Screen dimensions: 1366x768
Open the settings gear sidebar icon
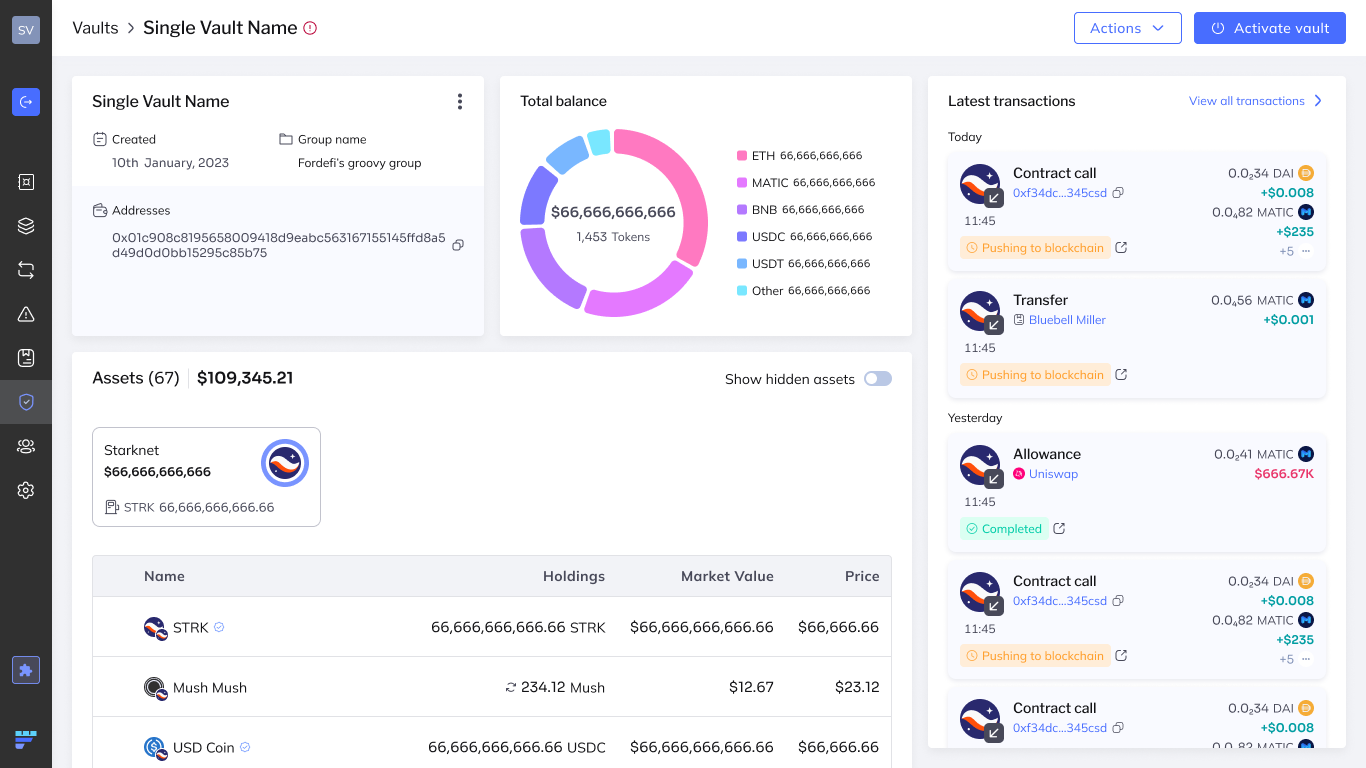click(x=26, y=490)
